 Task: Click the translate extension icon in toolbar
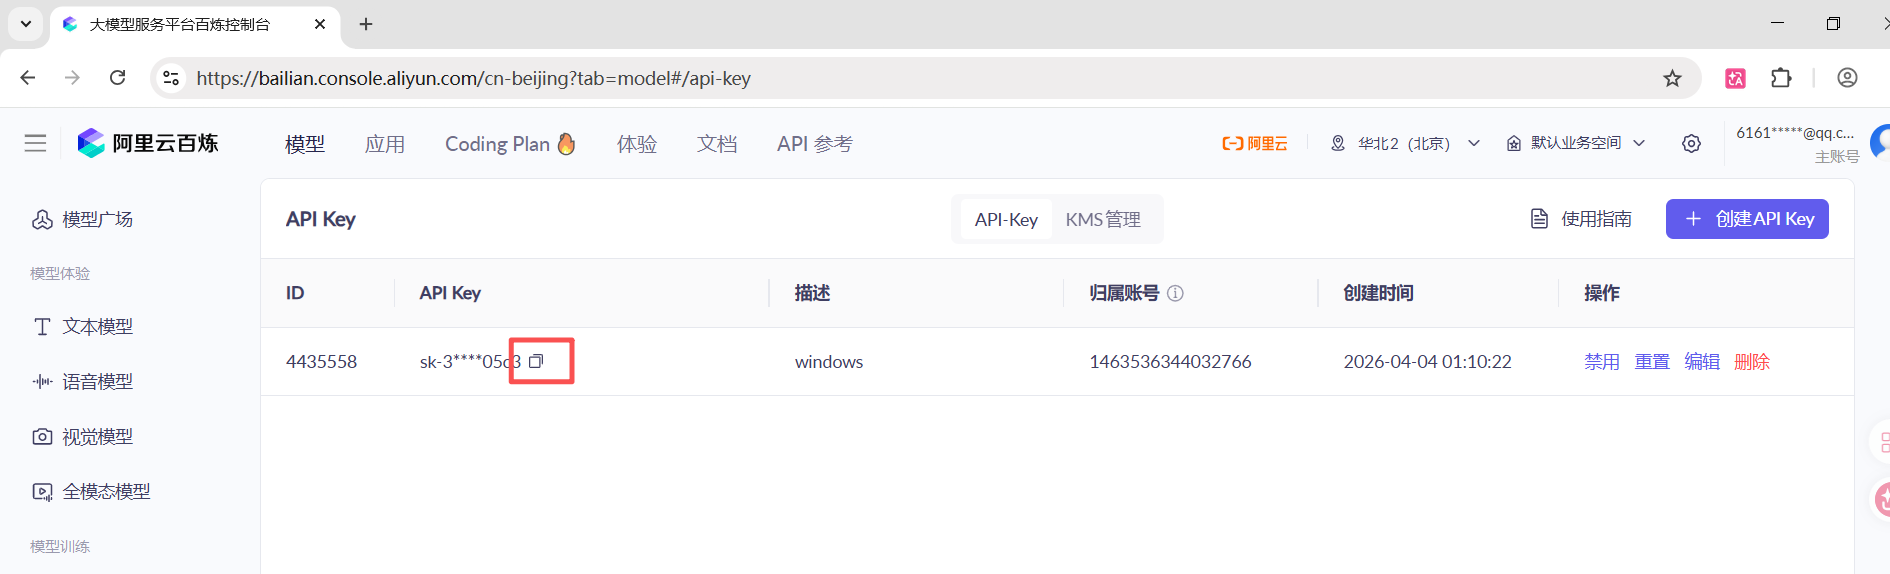point(1736,78)
